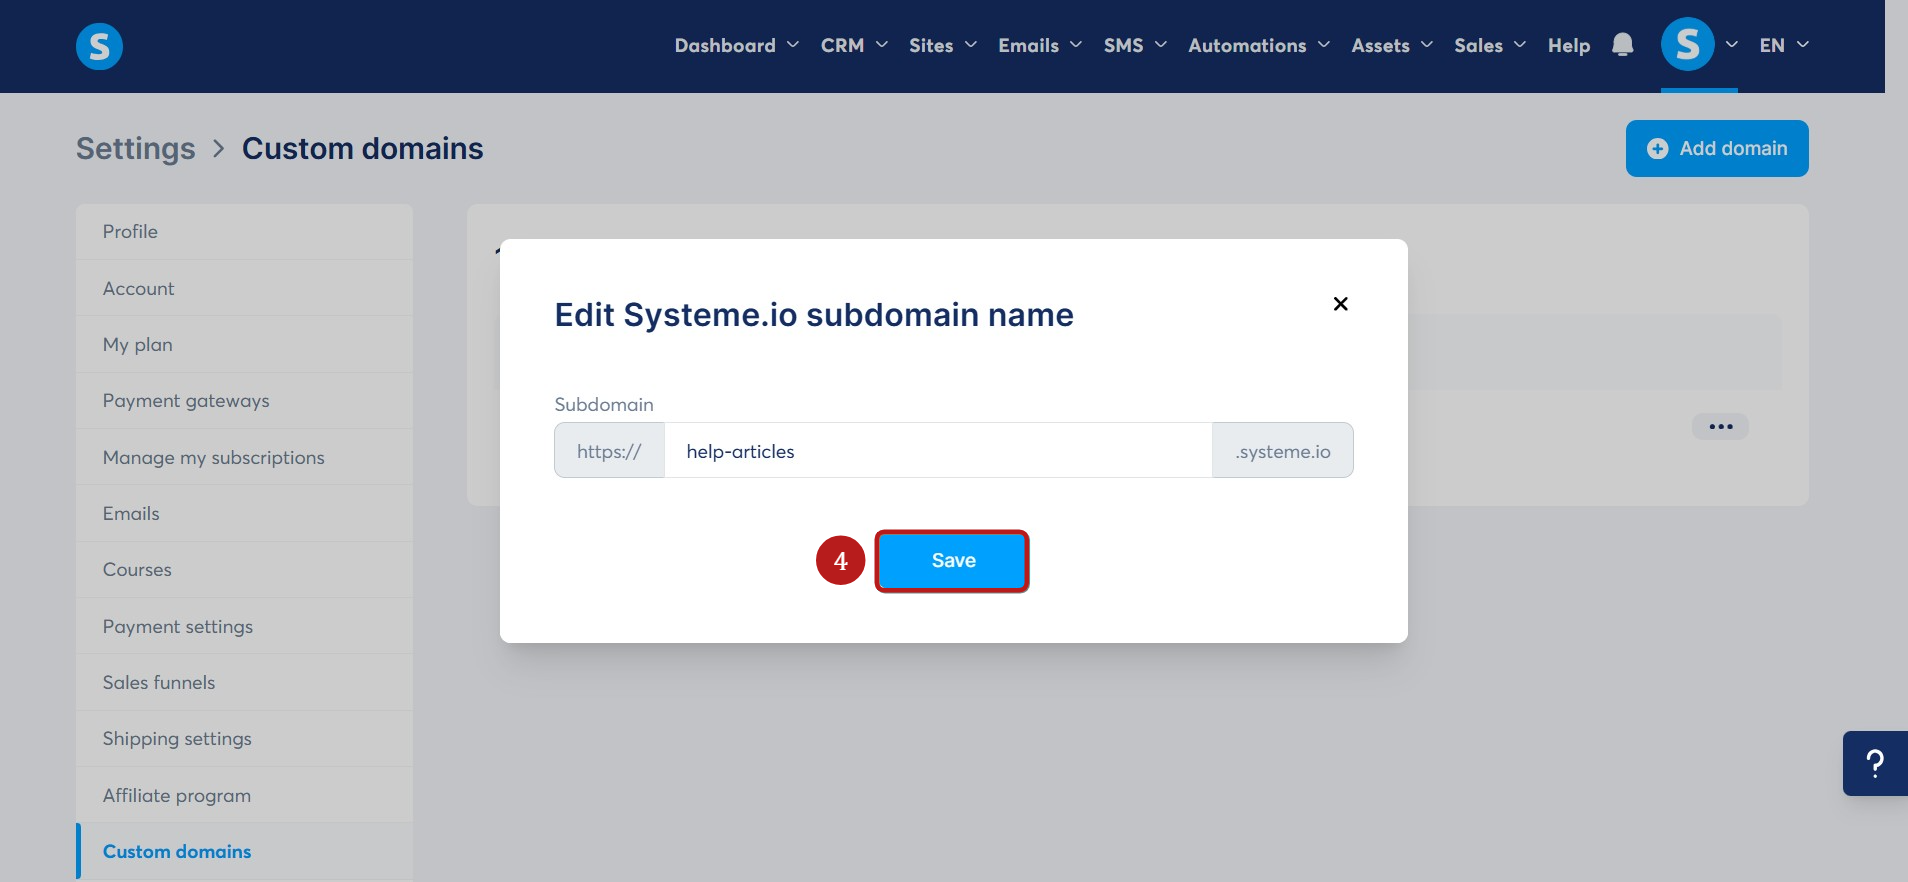The image size is (1908, 882).
Task: Click into the subdomain text field
Action: (938, 451)
